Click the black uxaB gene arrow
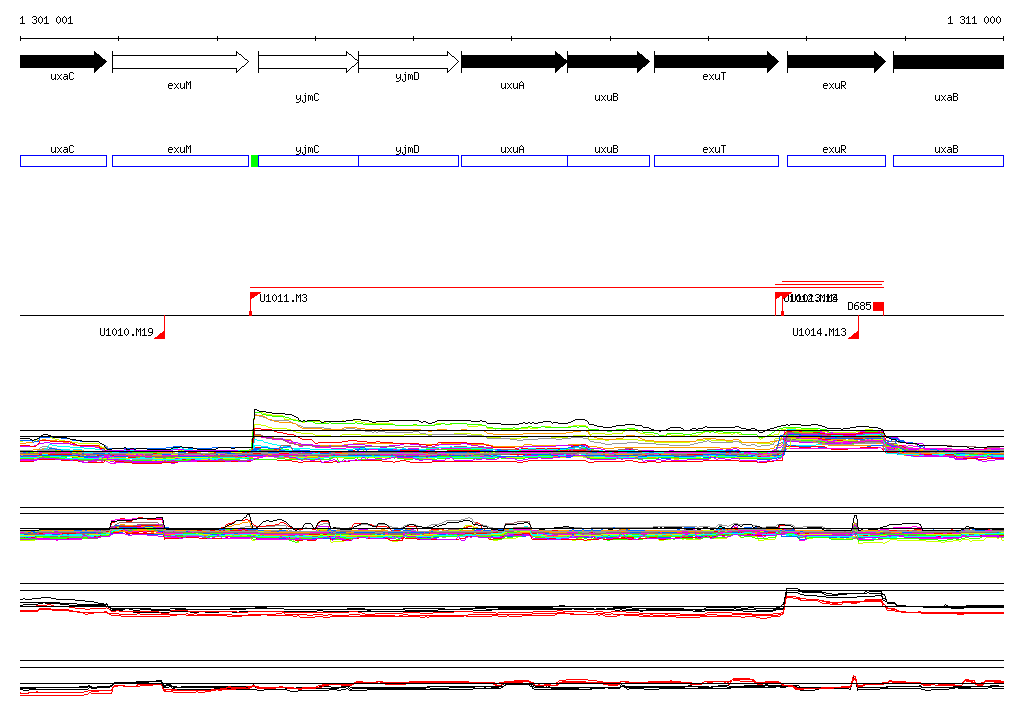 948,62
